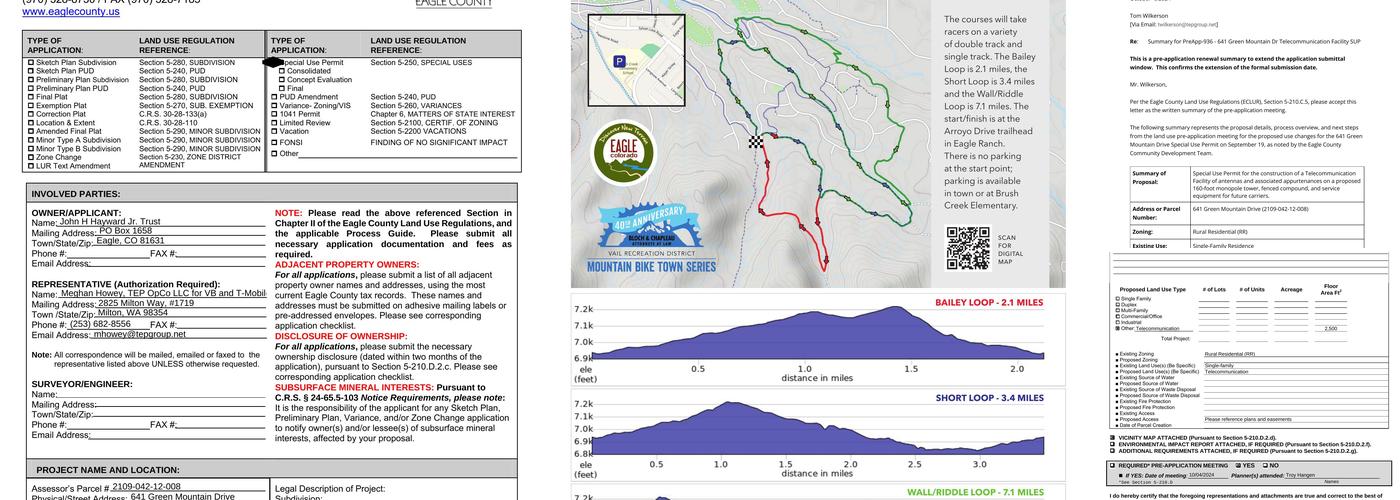Screen dimensions: 1400x500
Task: Click the SHORT LOOP - 3.4 MILES title
Action: point(990,397)
